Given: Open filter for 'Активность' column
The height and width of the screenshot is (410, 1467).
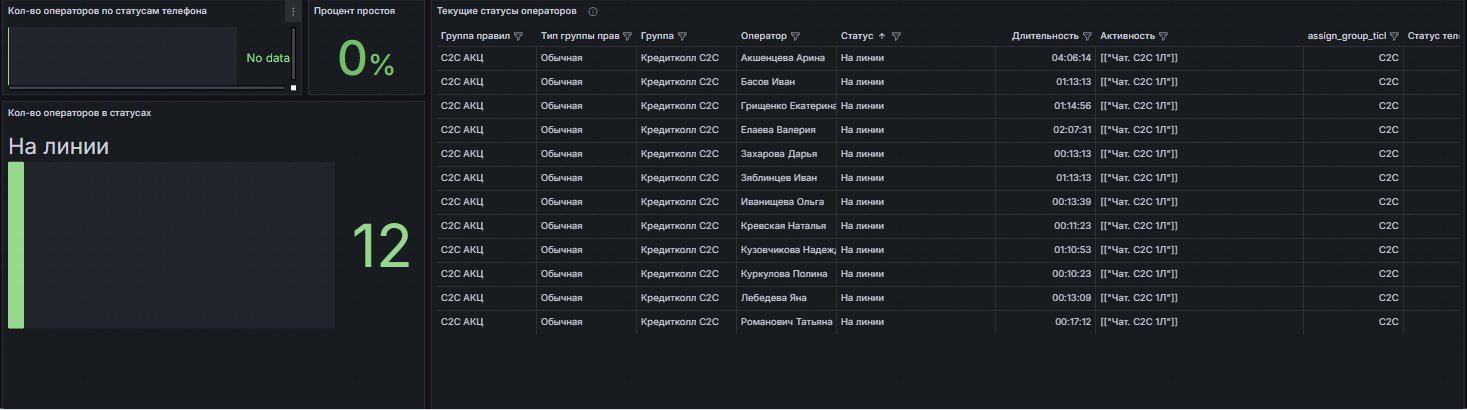Looking at the screenshot, I should [x=1163, y=36].
